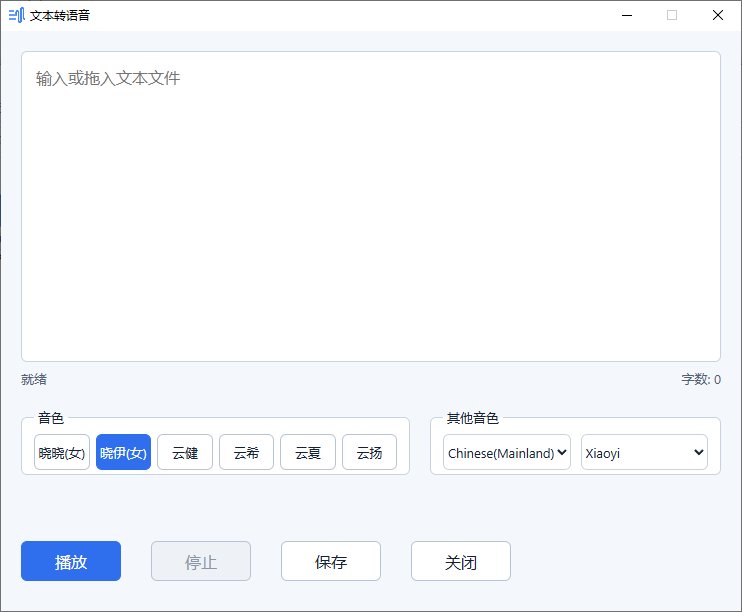Viewport: 742px width, 612px height.
Task: Click the 关闭 button
Action: pyautogui.click(x=461, y=561)
